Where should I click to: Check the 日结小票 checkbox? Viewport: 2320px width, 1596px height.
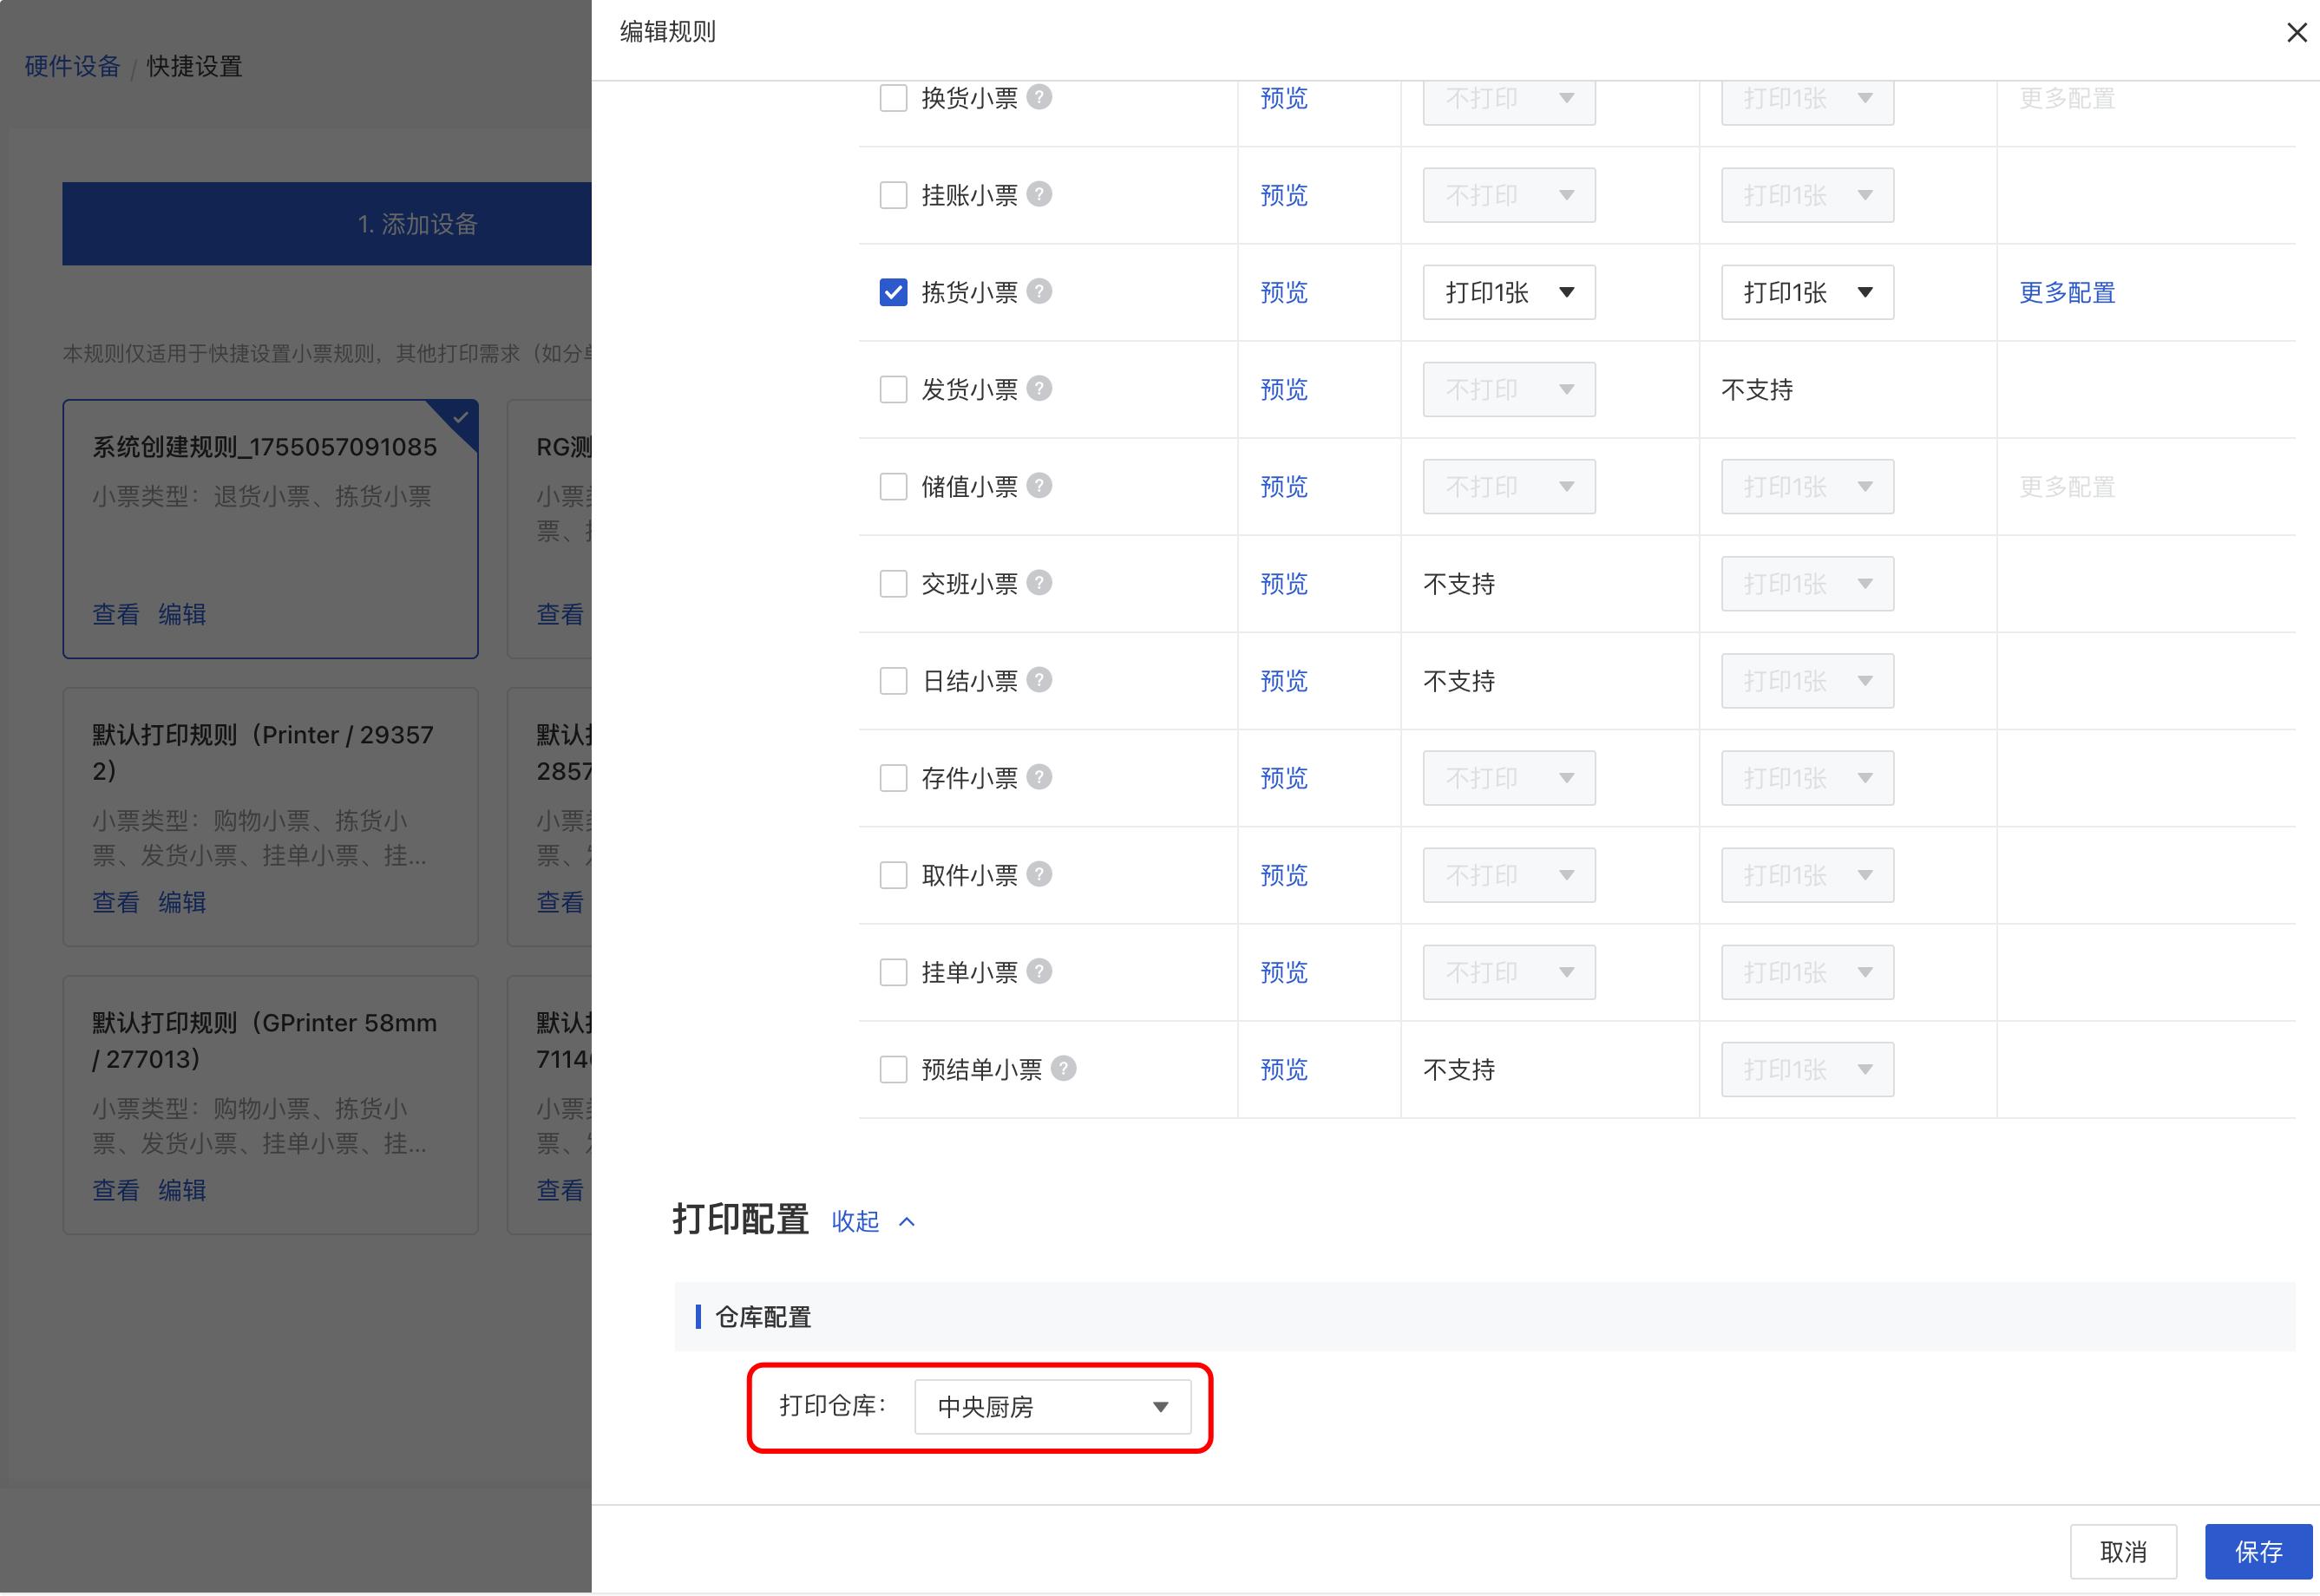893,681
